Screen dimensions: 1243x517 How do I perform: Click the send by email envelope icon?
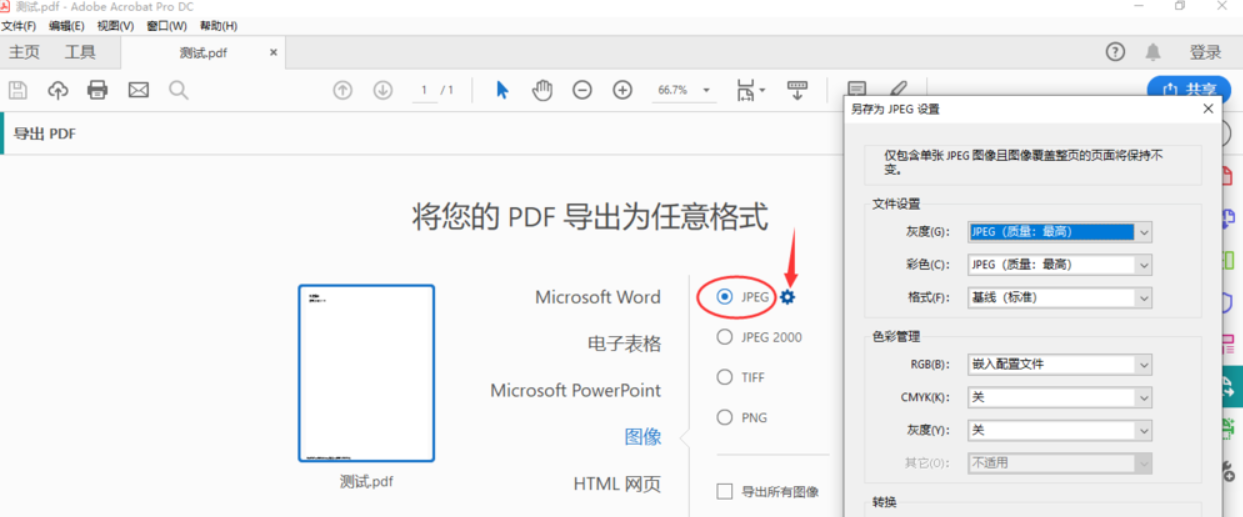[138, 90]
